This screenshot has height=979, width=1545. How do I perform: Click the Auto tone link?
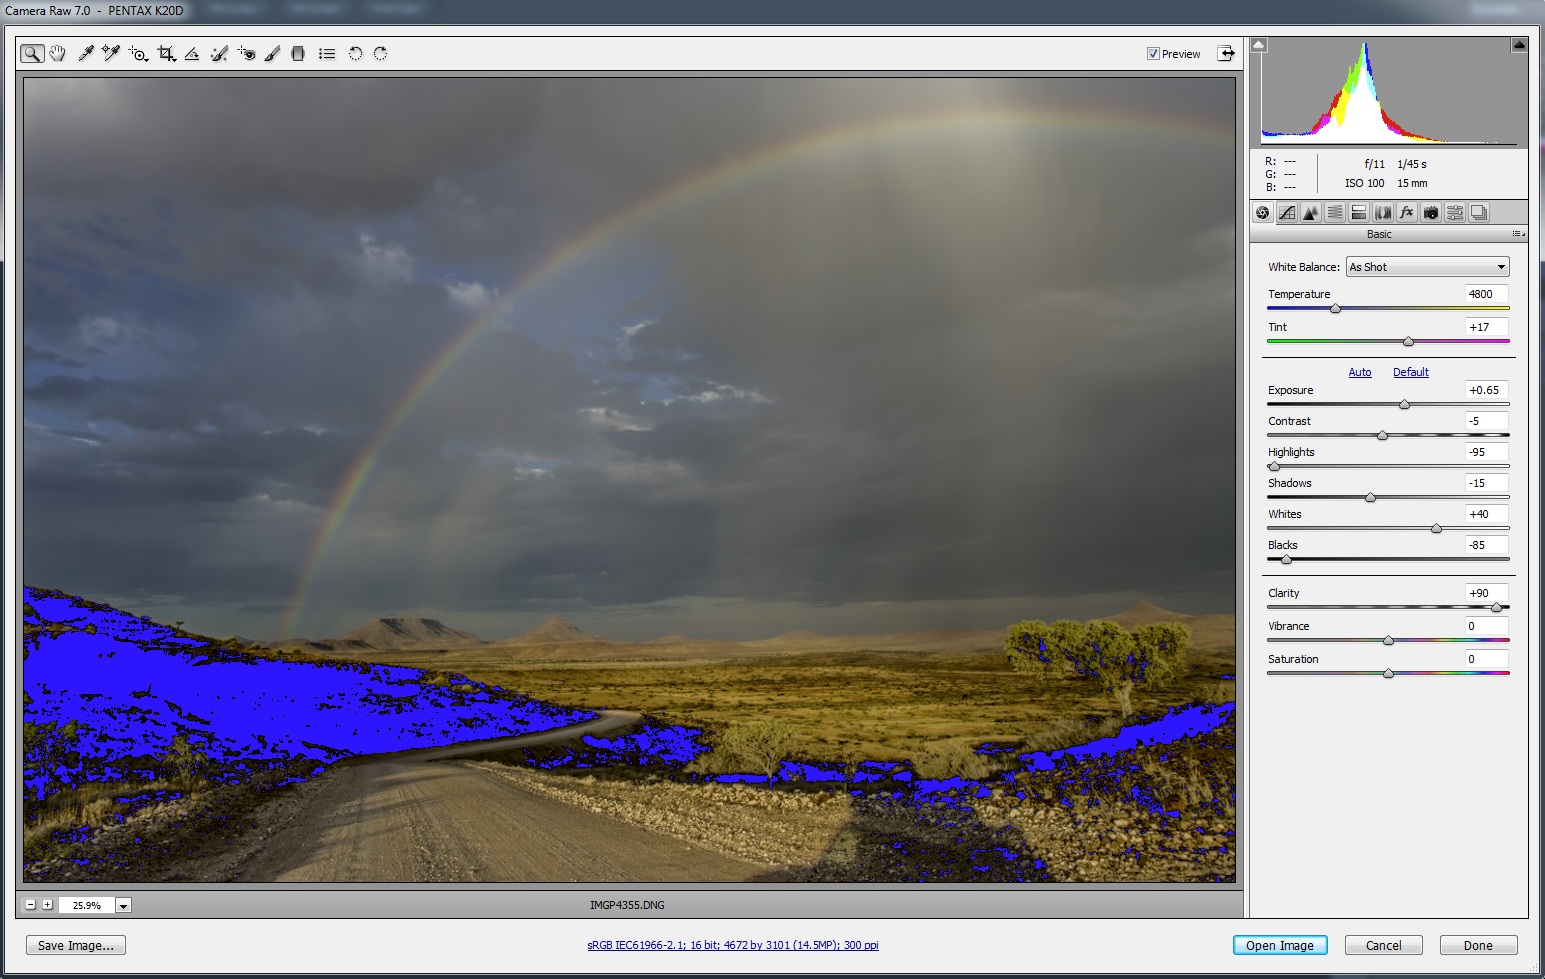click(1360, 372)
